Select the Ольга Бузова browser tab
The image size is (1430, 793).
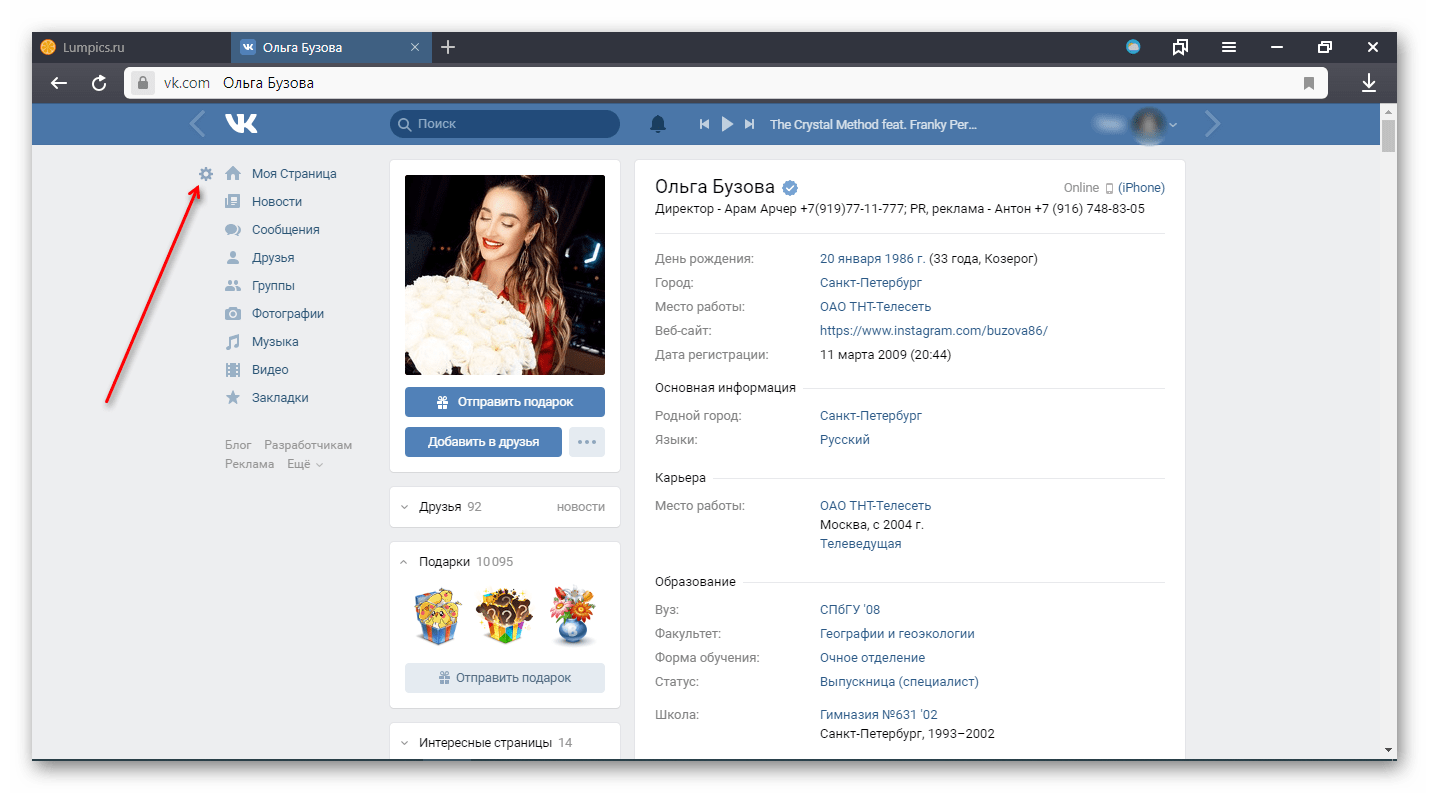tap(332, 47)
